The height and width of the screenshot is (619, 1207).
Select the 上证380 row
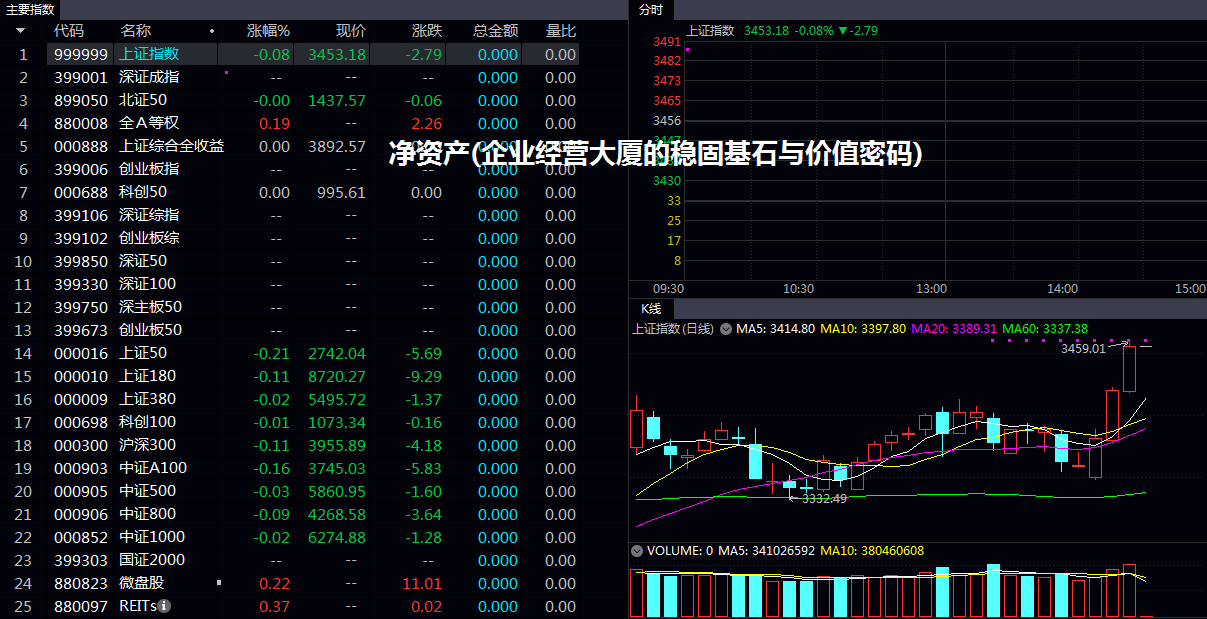tap(290, 399)
